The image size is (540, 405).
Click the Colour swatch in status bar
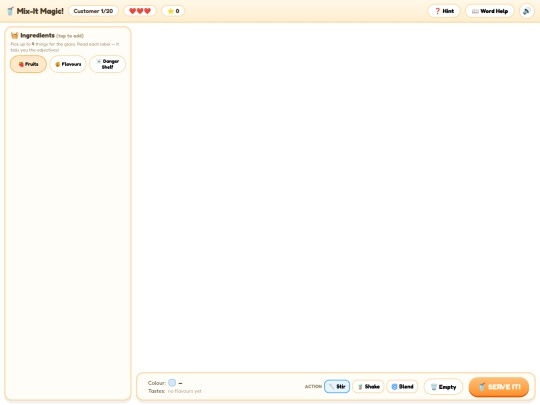(172, 383)
